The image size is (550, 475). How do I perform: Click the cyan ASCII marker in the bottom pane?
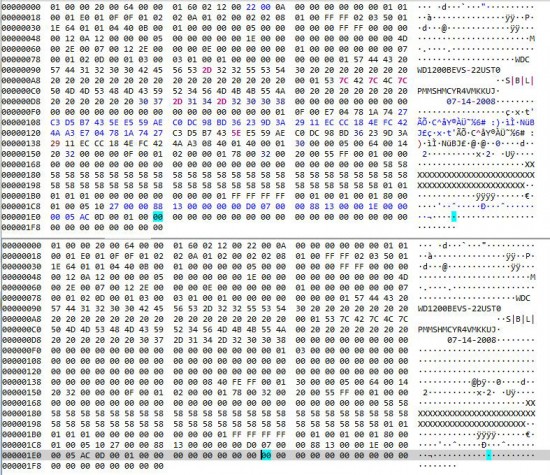tap(488, 455)
